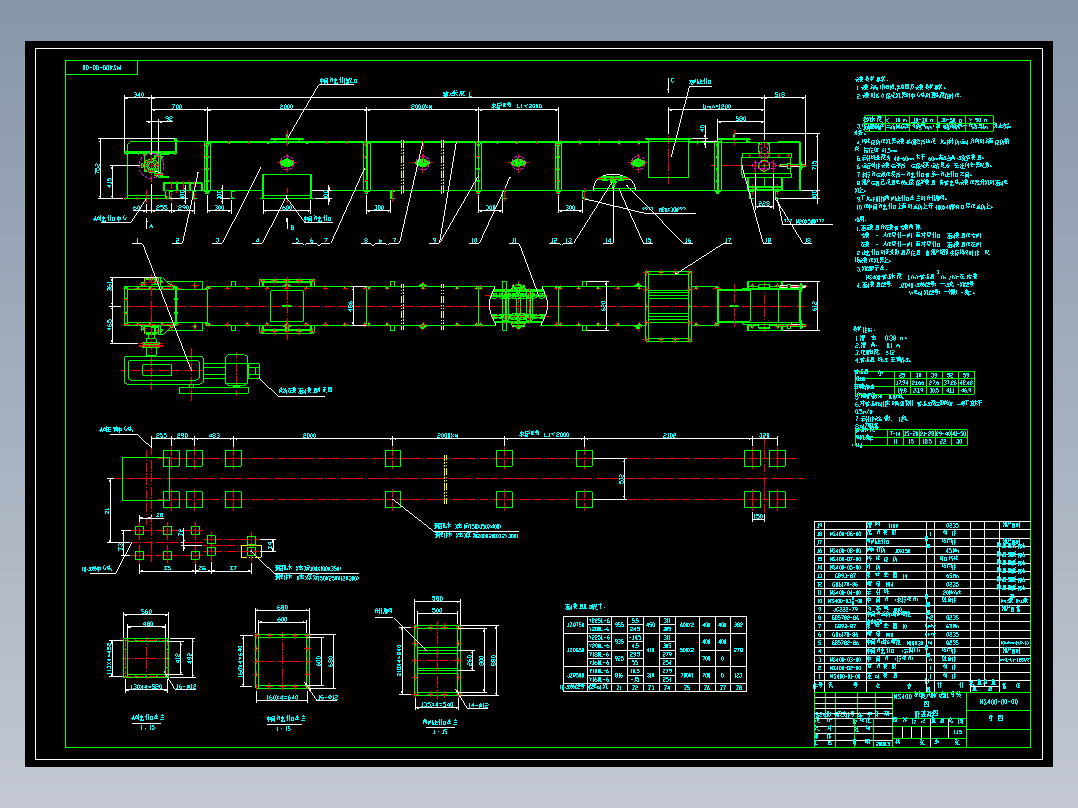Image resolution: width=1078 pixels, height=808 pixels.
Task: Select the rectangular inlet hopper under the trough
Action: (287, 186)
